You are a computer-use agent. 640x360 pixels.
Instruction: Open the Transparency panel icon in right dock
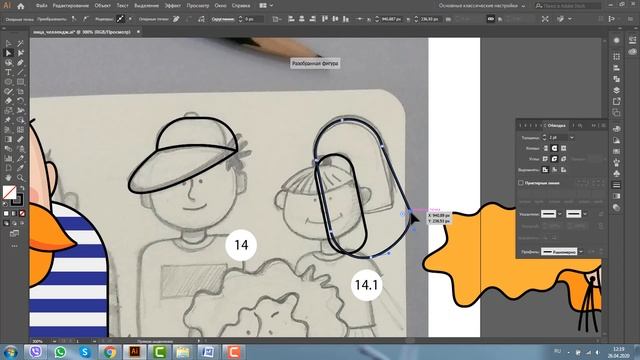(x=617, y=207)
